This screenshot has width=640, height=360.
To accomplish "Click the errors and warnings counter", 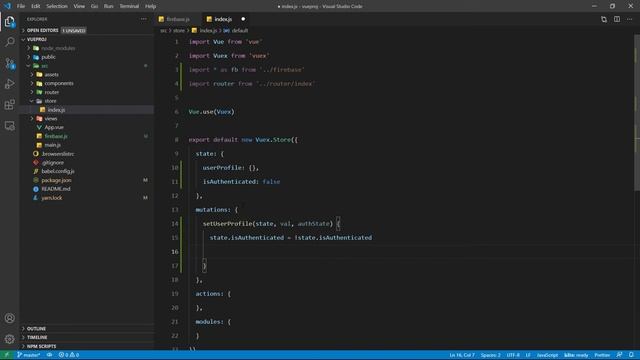I will (x=69, y=355).
